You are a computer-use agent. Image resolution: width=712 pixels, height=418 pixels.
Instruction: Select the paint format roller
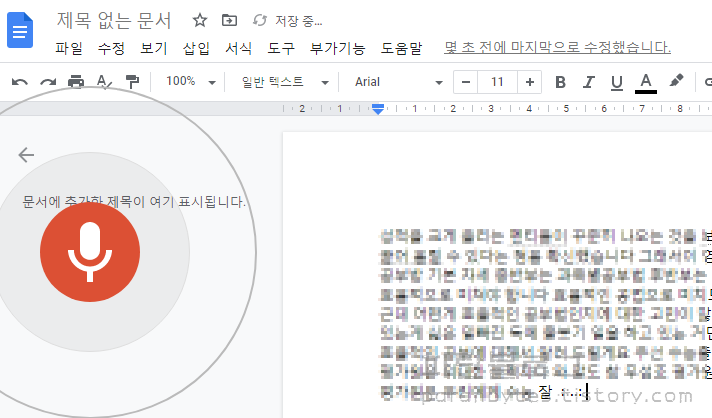tap(132, 82)
